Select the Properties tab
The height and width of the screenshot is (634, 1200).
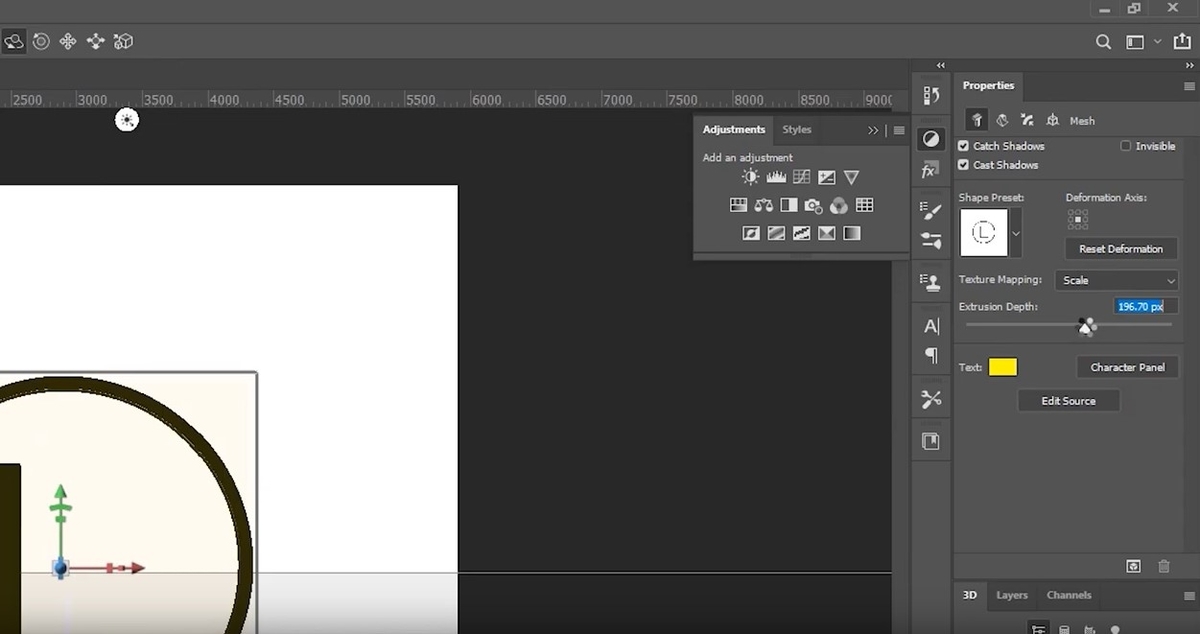tap(988, 86)
